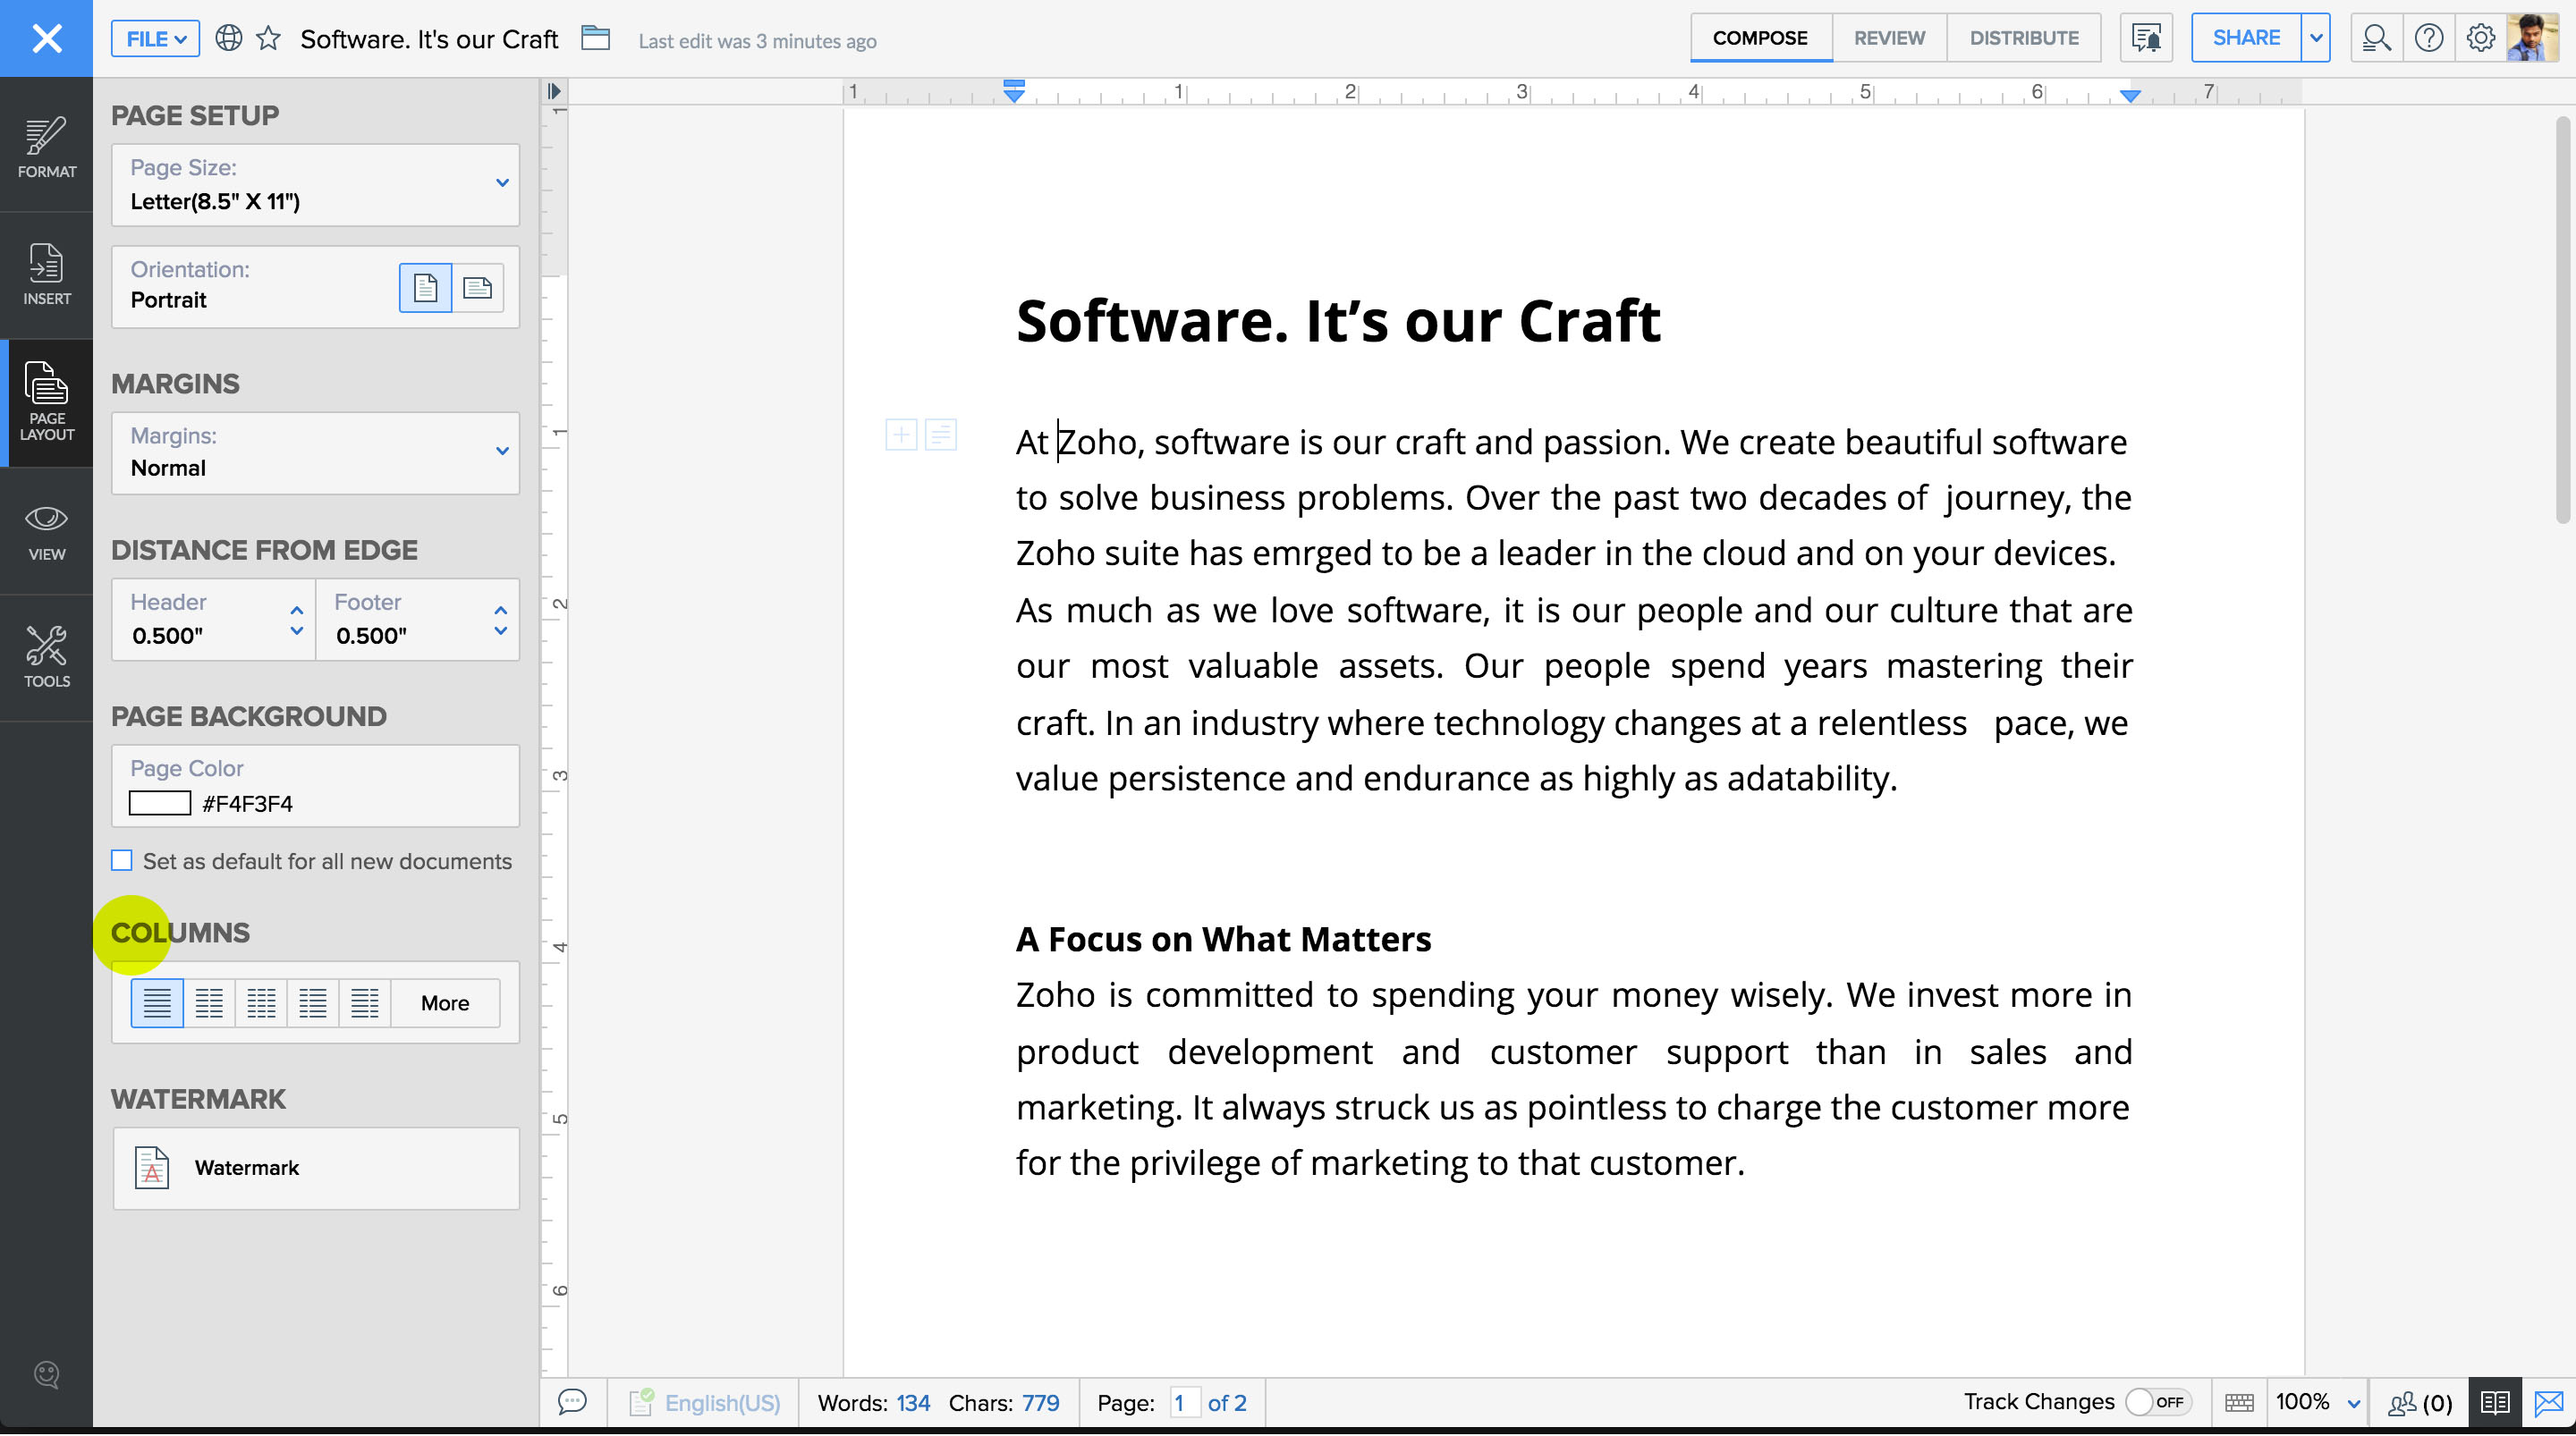Click the Watermark option icon
This screenshot has width=2576, height=1436.
tap(152, 1167)
